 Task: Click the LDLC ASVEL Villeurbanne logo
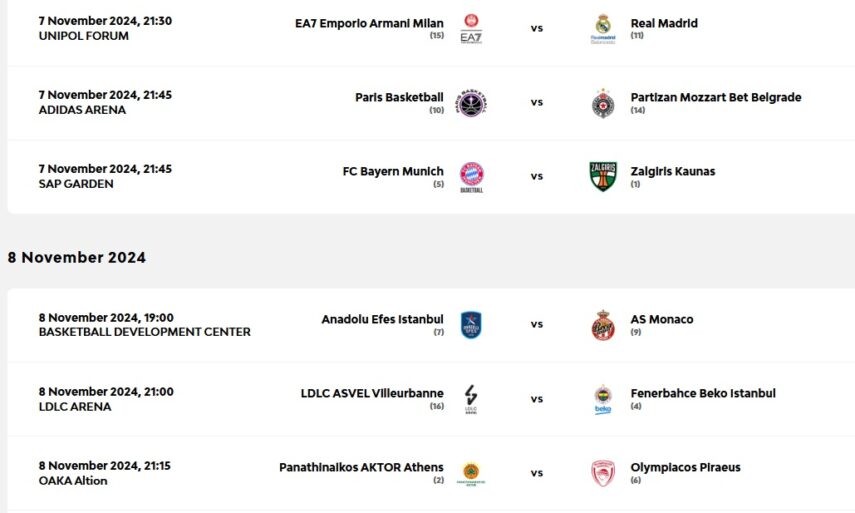471,399
